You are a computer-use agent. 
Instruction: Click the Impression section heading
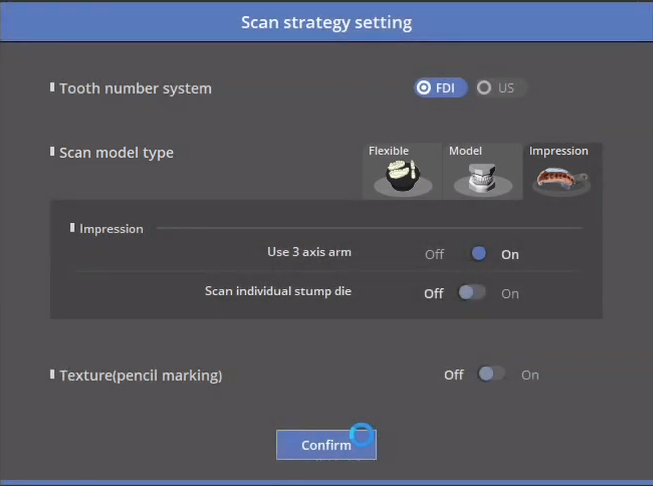click(x=111, y=229)
